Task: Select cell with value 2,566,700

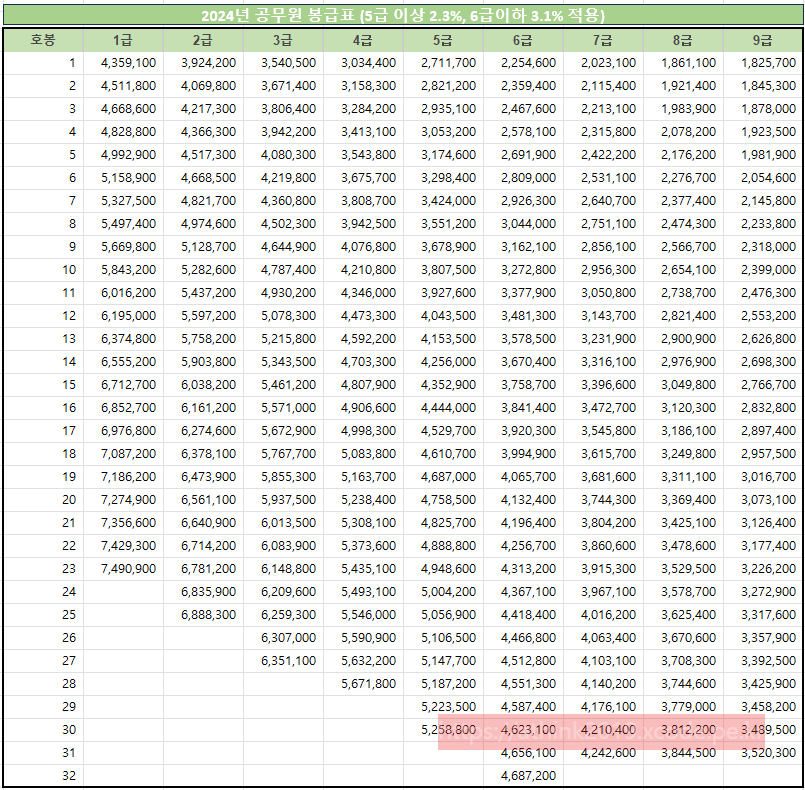Action: point(683,247)
